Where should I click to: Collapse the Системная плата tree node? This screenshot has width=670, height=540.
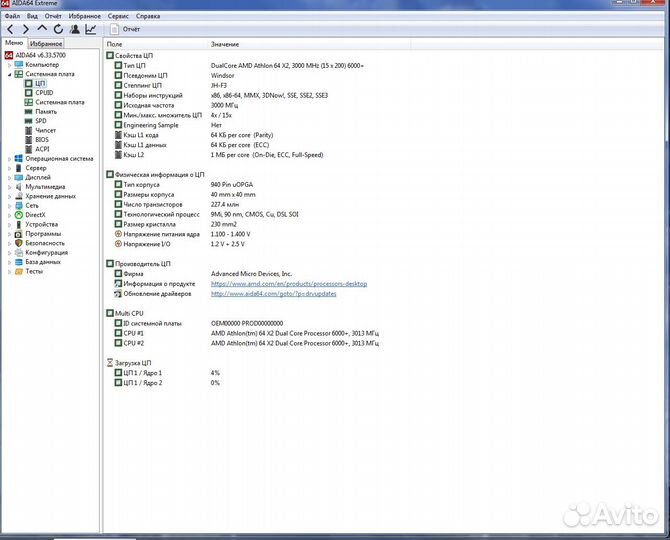point(10,74)
